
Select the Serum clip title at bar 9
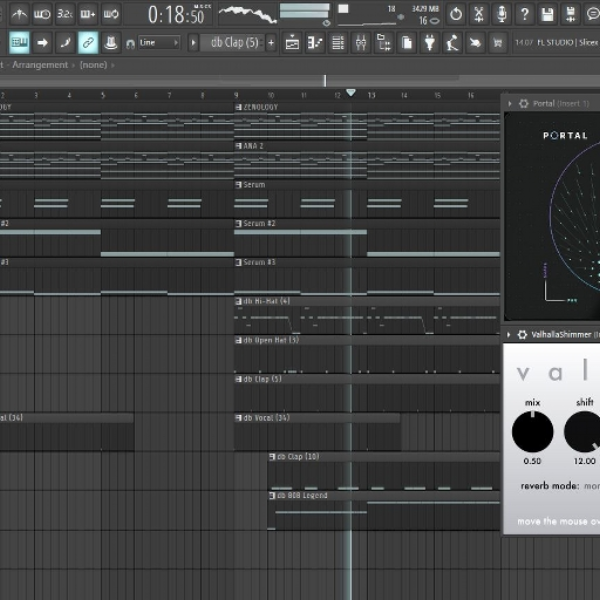pos(254,184)
